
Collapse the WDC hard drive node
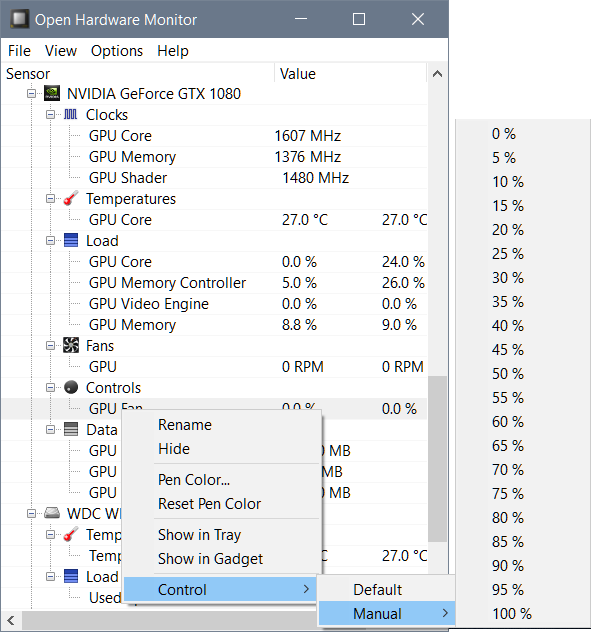point(31,514)
